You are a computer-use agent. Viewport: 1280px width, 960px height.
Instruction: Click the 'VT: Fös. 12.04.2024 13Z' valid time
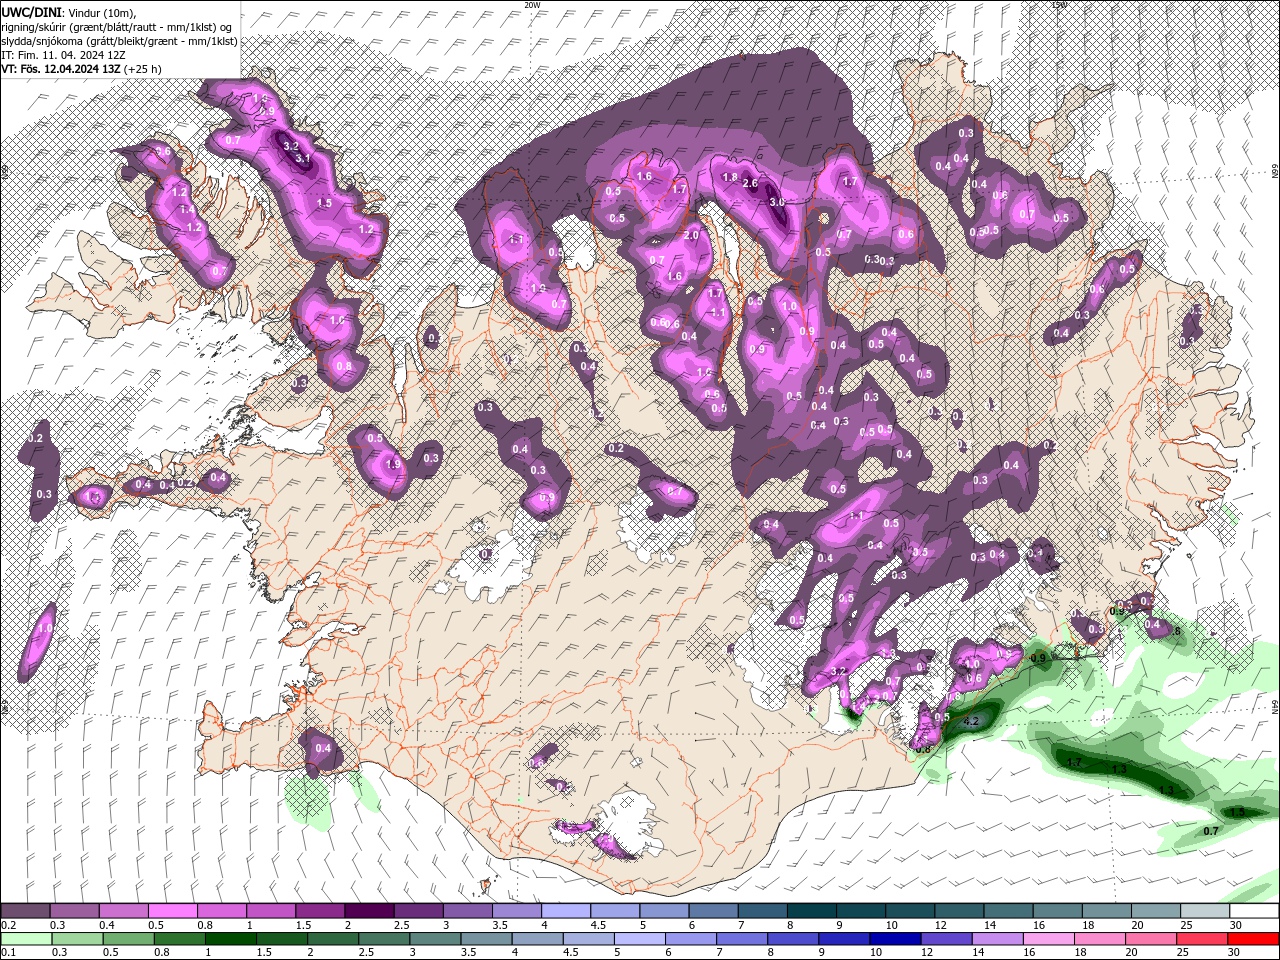click(61, 70)
